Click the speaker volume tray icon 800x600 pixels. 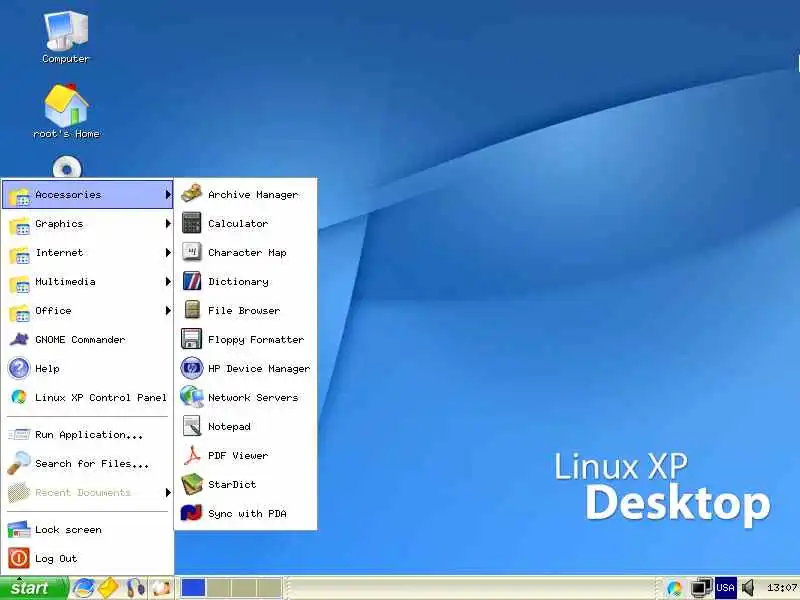[x=748, y=588]
